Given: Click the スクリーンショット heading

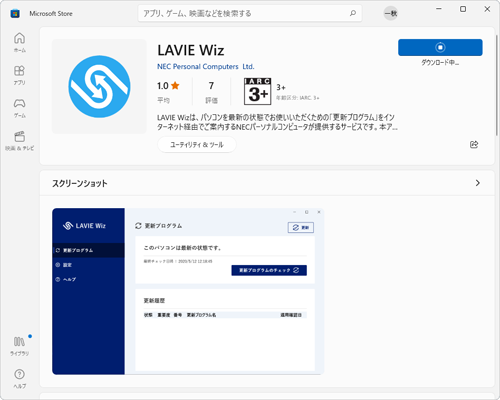Looking at the screenshot, I should tap(80, 183).
